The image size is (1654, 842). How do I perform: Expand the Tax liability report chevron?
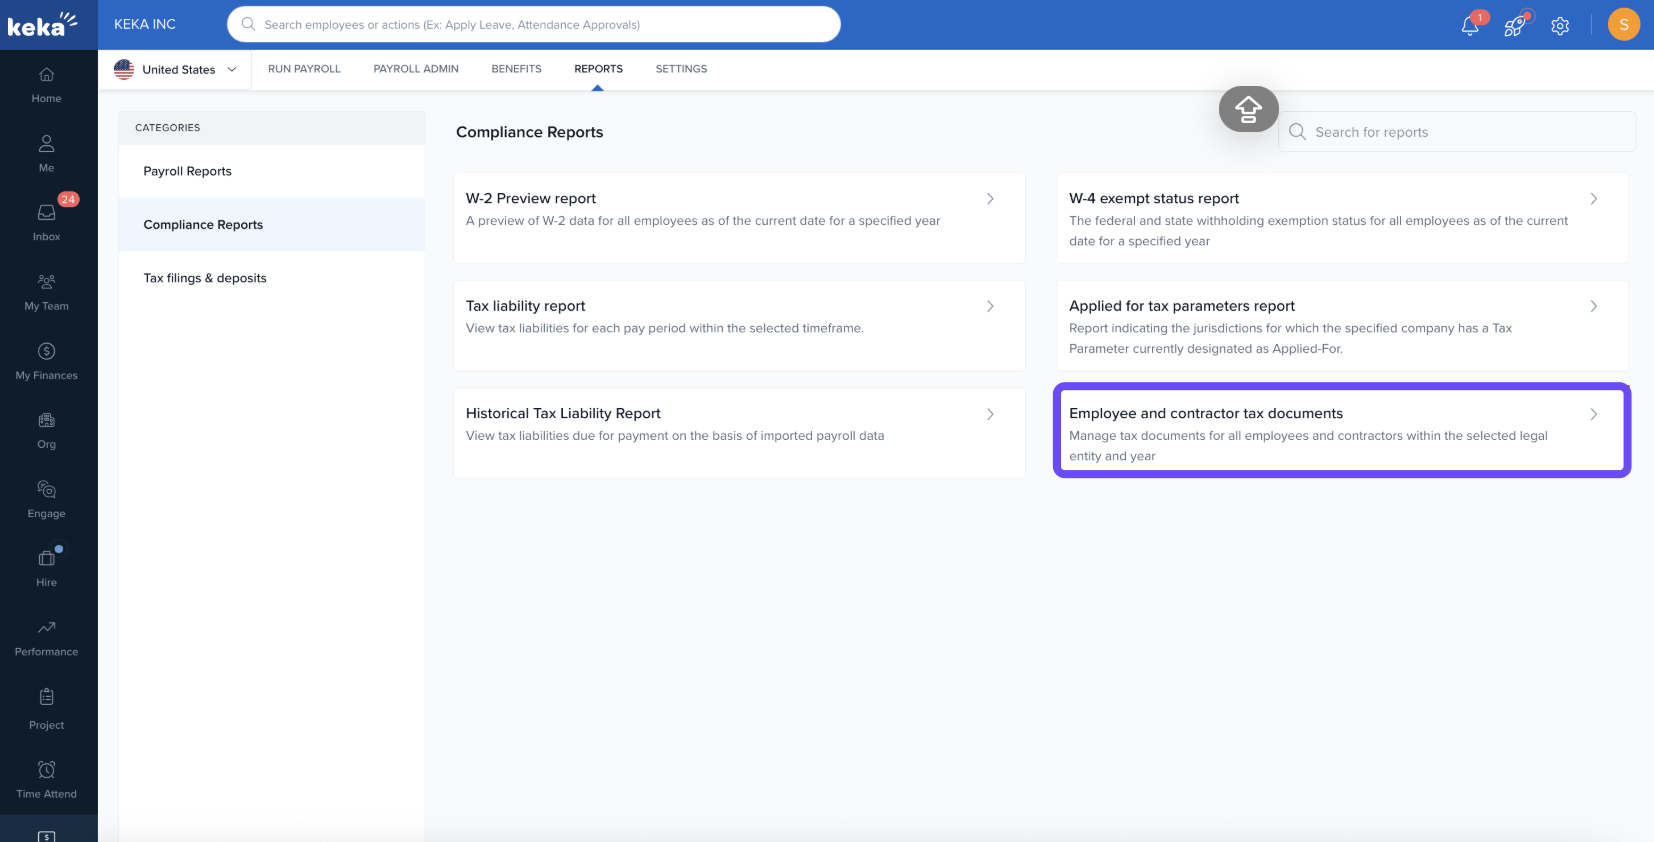pos(990,306)
